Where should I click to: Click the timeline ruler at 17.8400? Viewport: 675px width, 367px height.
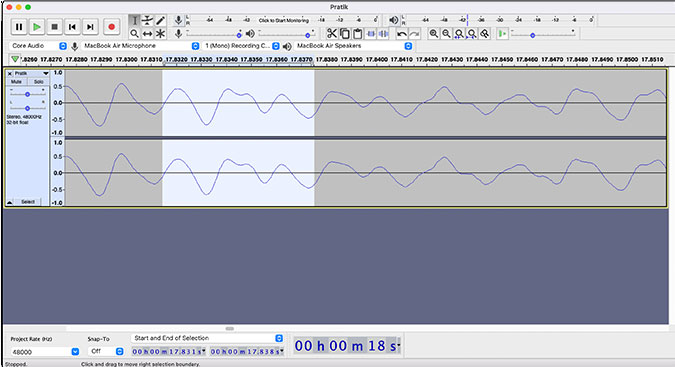(x=377, y=59)
